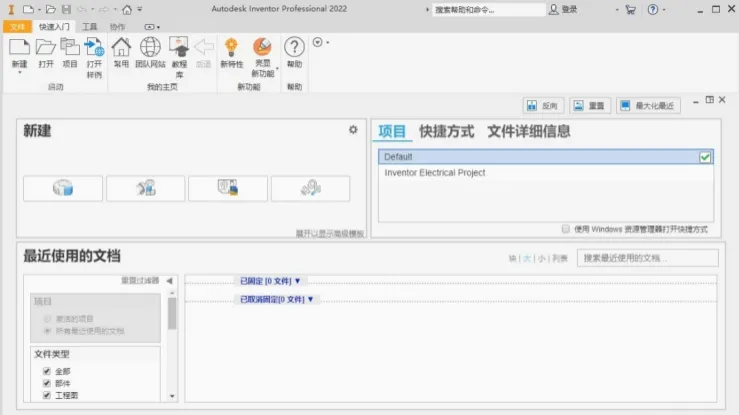The image size is (739, 415).
Task: Open the ribbon display options dropdown beside 协作
Action: [x=152, y=27]
